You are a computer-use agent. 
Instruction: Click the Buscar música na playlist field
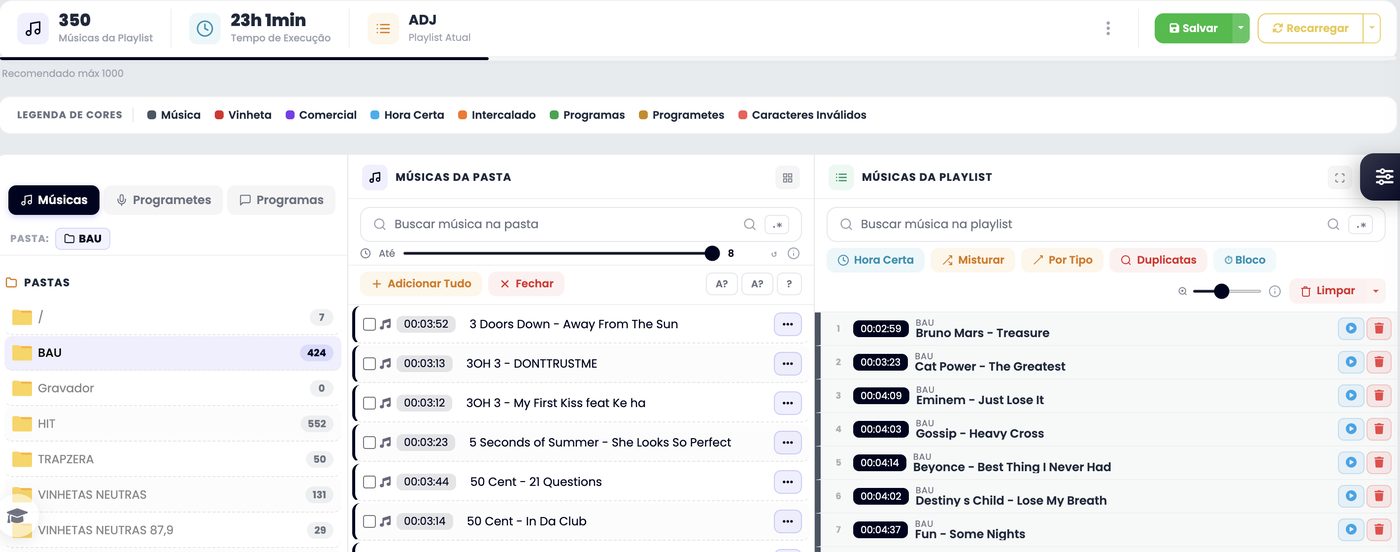1106,225
